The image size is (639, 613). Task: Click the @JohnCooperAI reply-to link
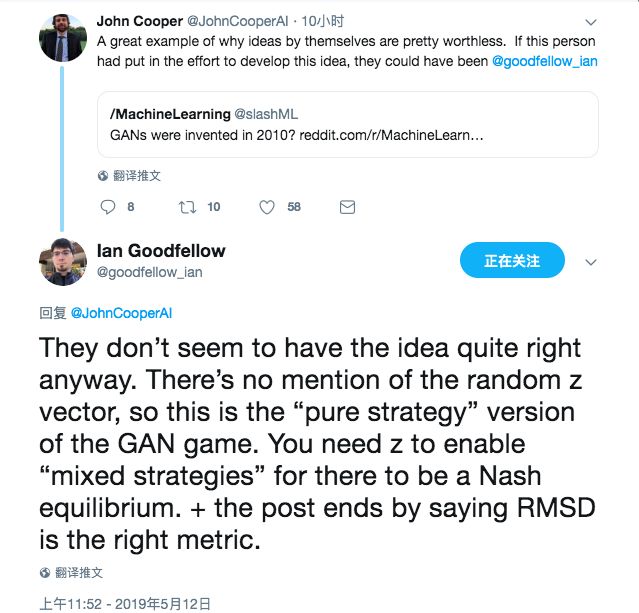120,313
